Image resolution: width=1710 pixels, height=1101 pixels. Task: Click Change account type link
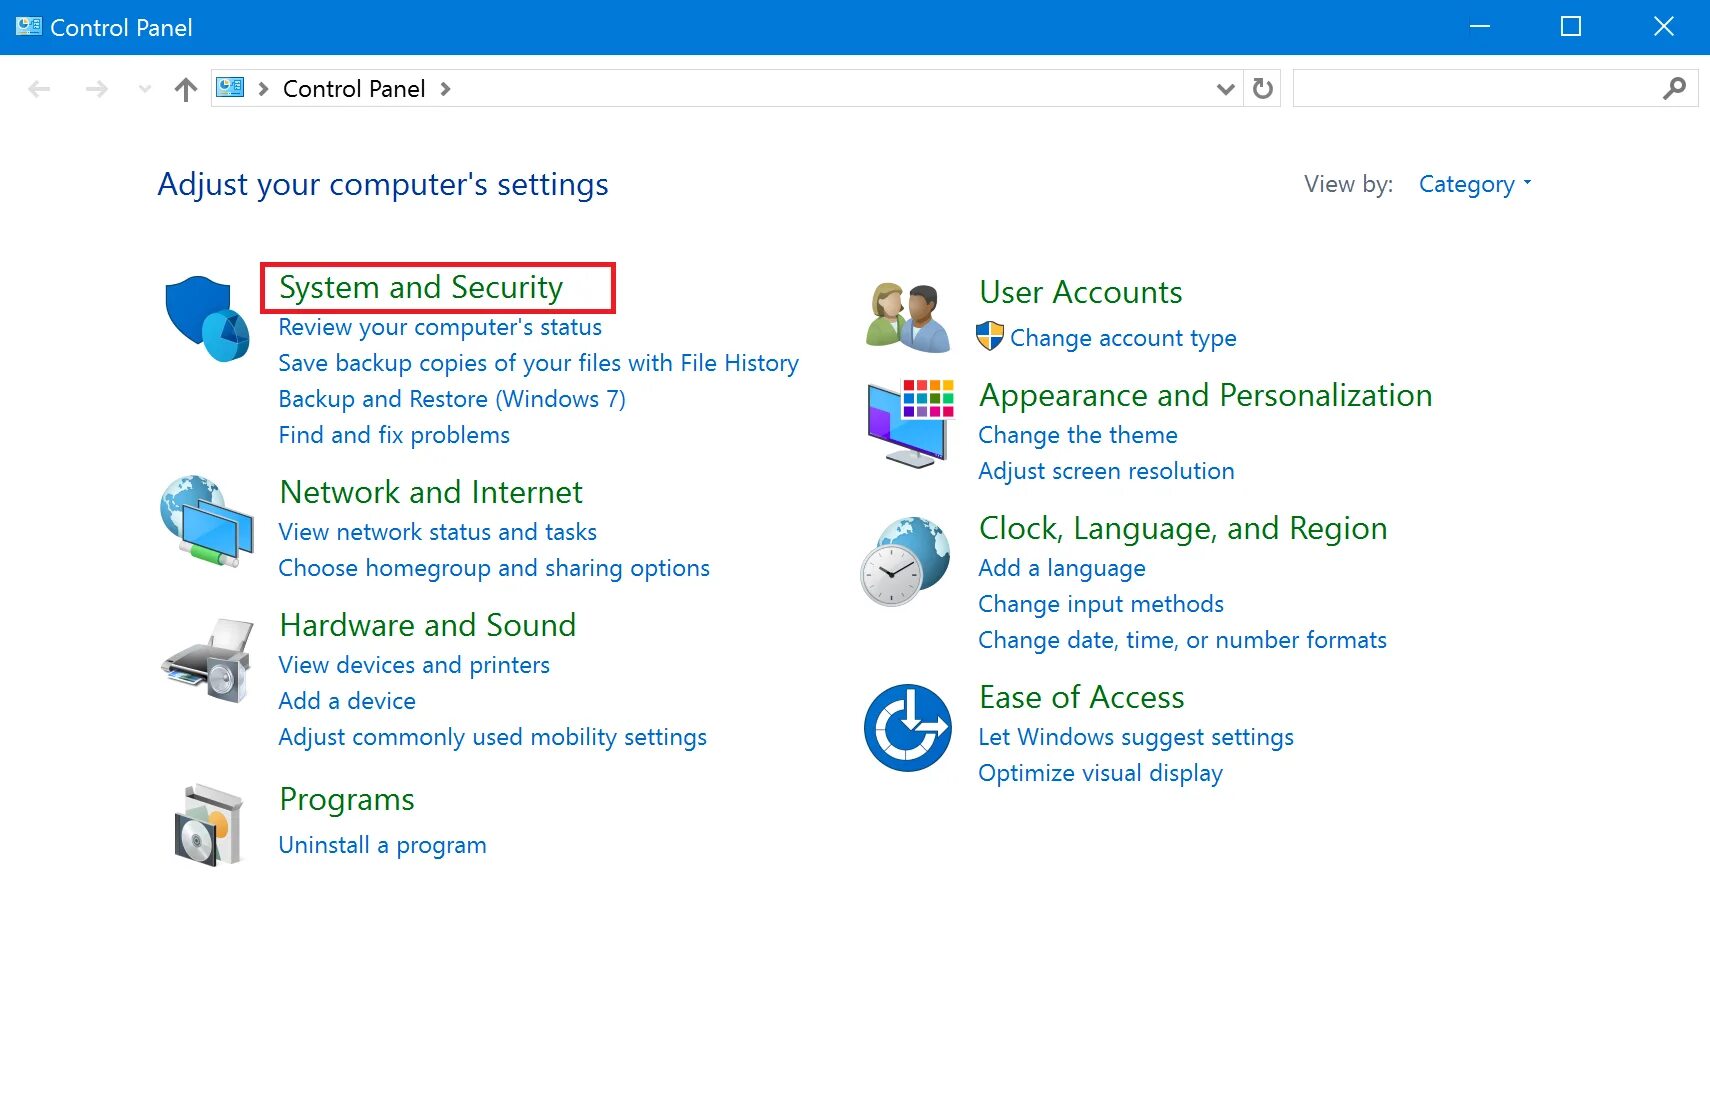point(1123,338)
